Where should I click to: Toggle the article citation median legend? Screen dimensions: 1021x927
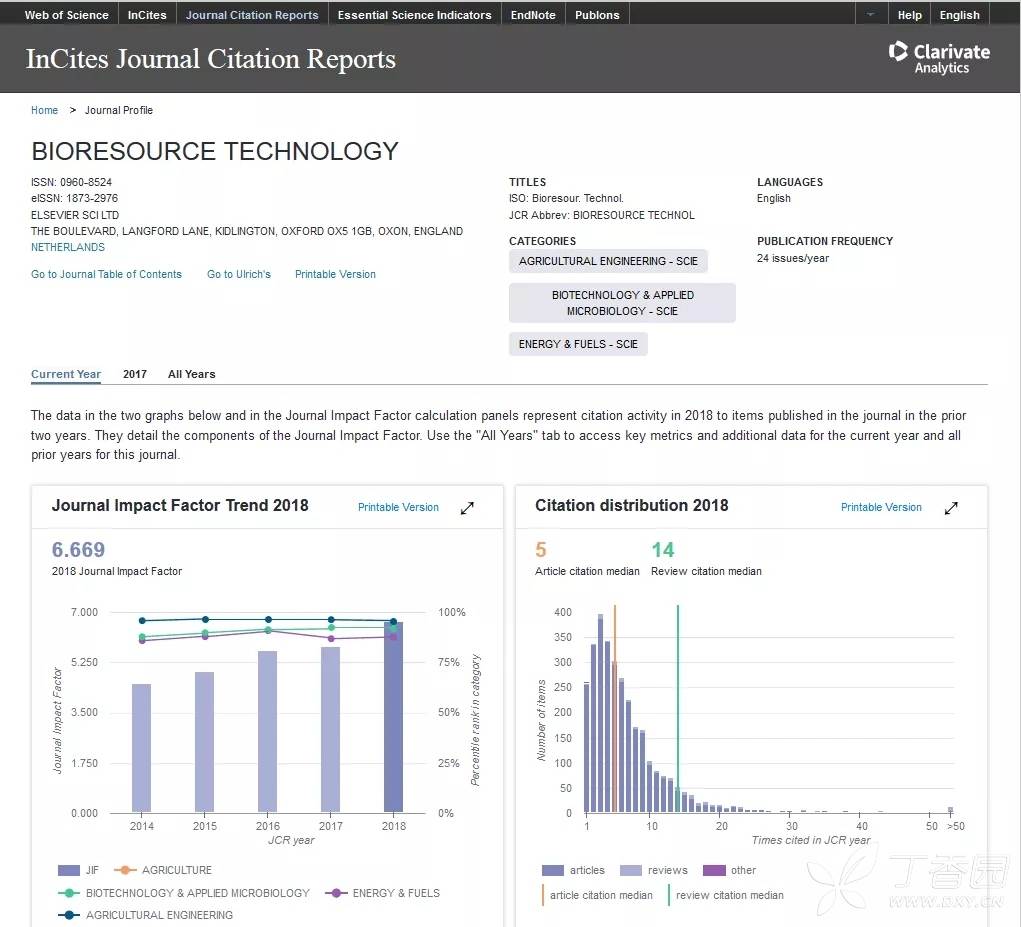(x=597, y=895)
